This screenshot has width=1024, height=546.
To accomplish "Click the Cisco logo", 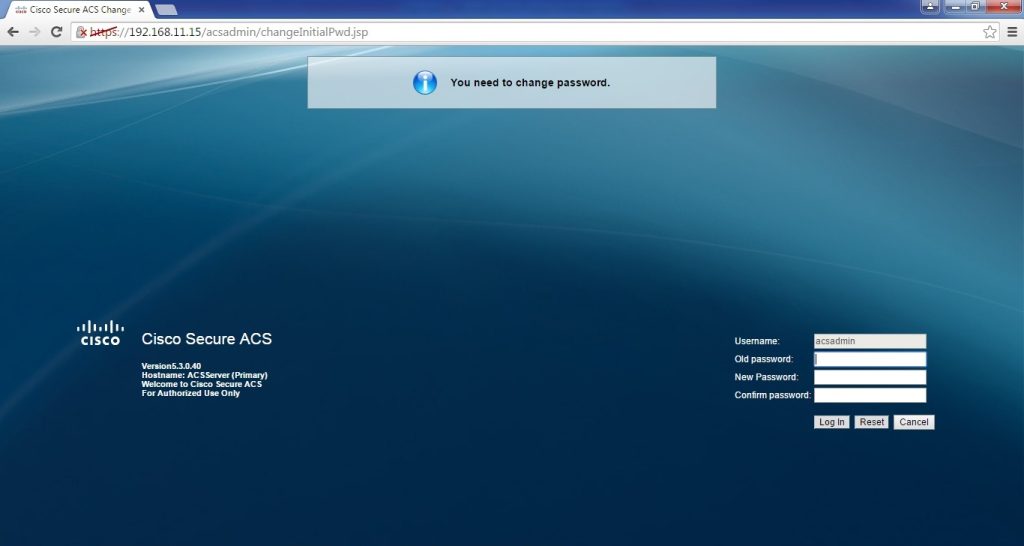I will (100, 333).
